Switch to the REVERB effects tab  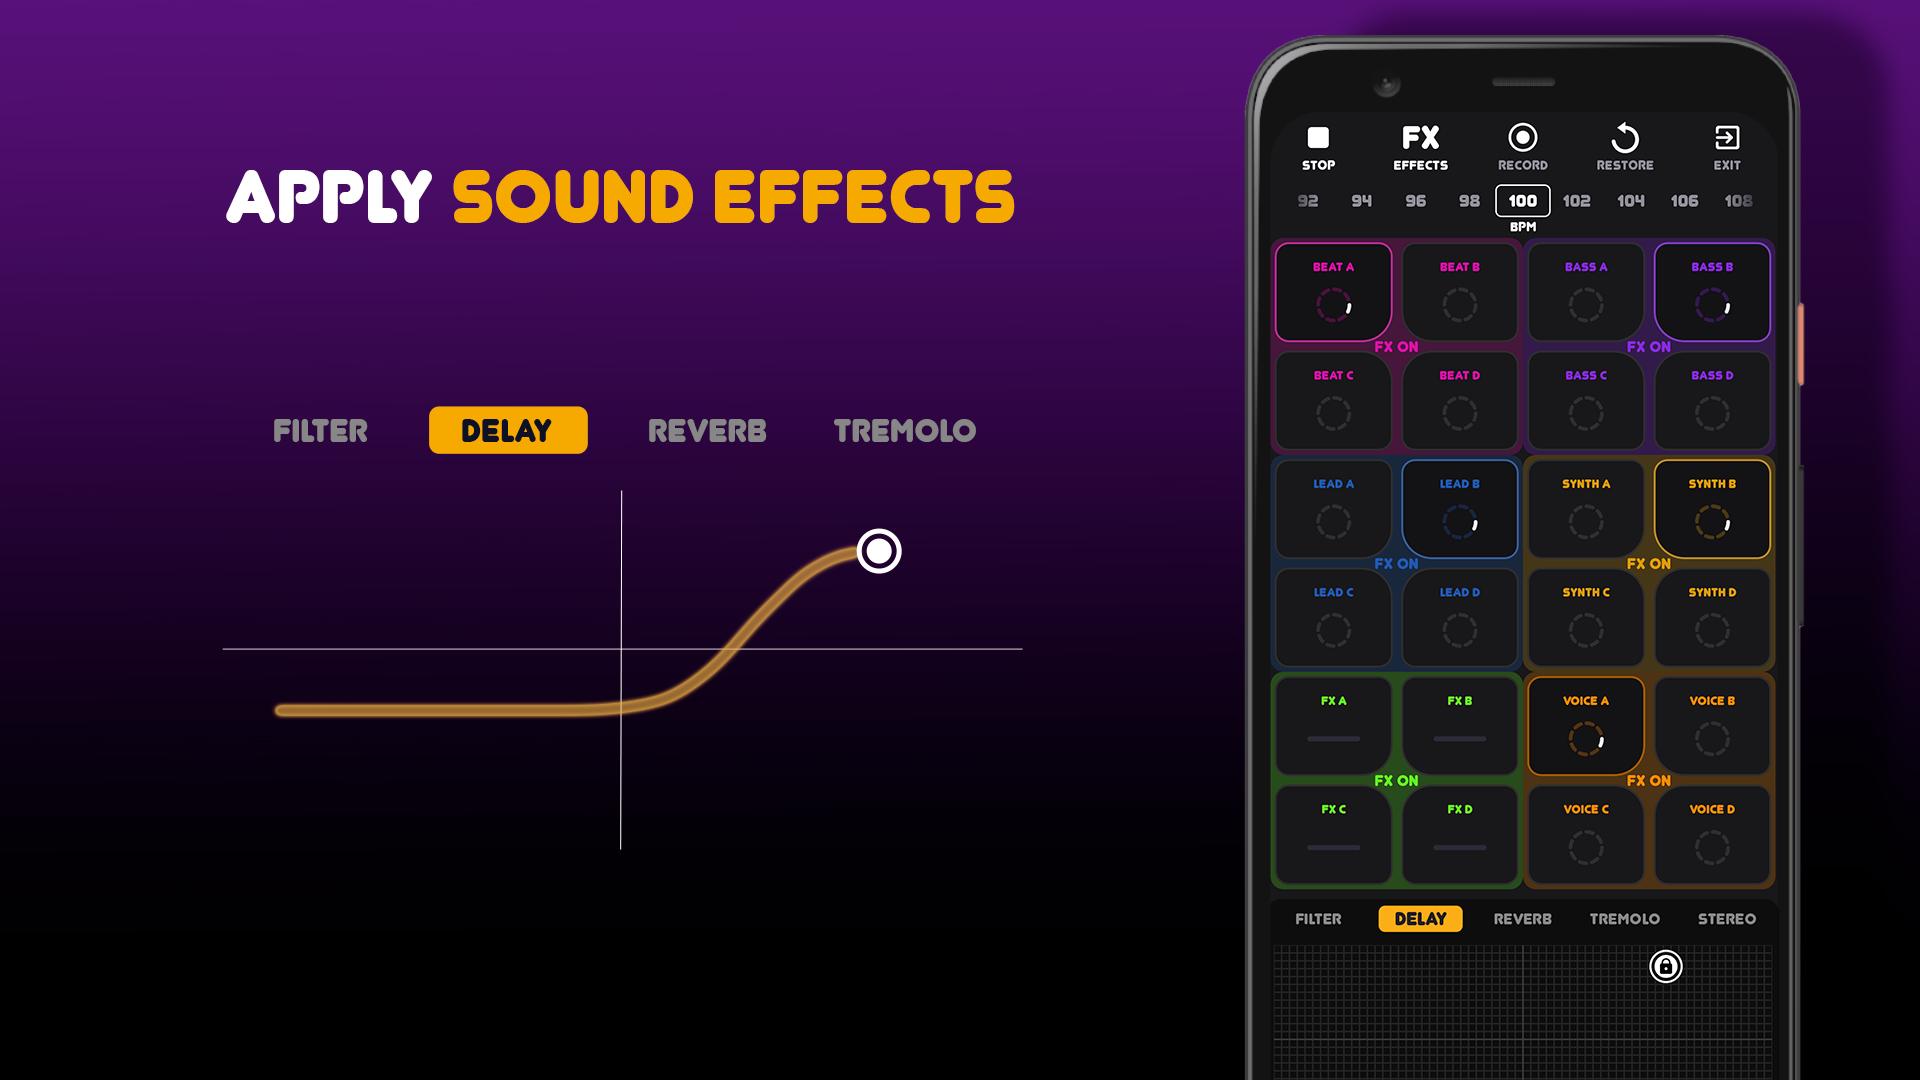click(x=1522, y=919)
